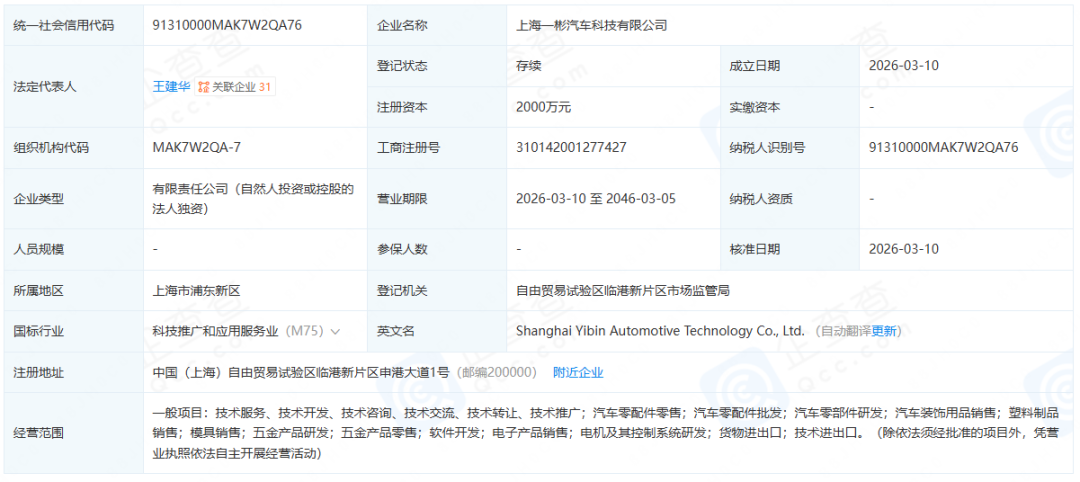Click the 国标行业 label cell

click(74, 331)
